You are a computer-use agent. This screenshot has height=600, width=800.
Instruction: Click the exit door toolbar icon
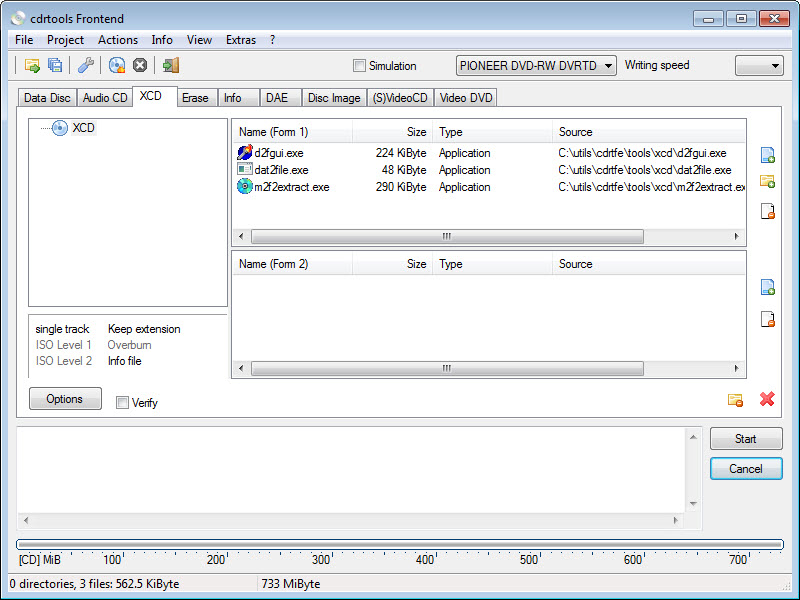tap(171, 66)
